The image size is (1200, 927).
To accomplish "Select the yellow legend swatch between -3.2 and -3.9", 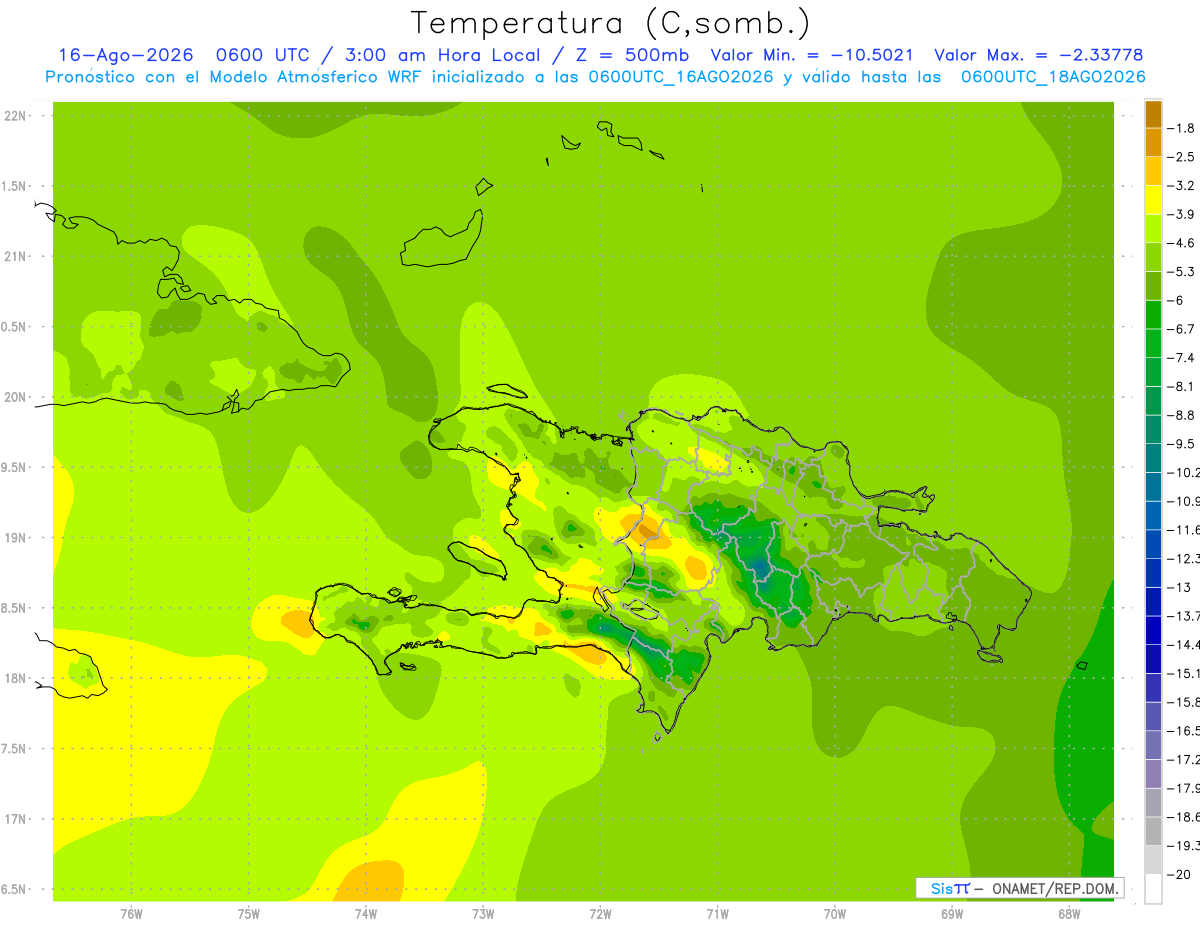I will click(1153, 199).
